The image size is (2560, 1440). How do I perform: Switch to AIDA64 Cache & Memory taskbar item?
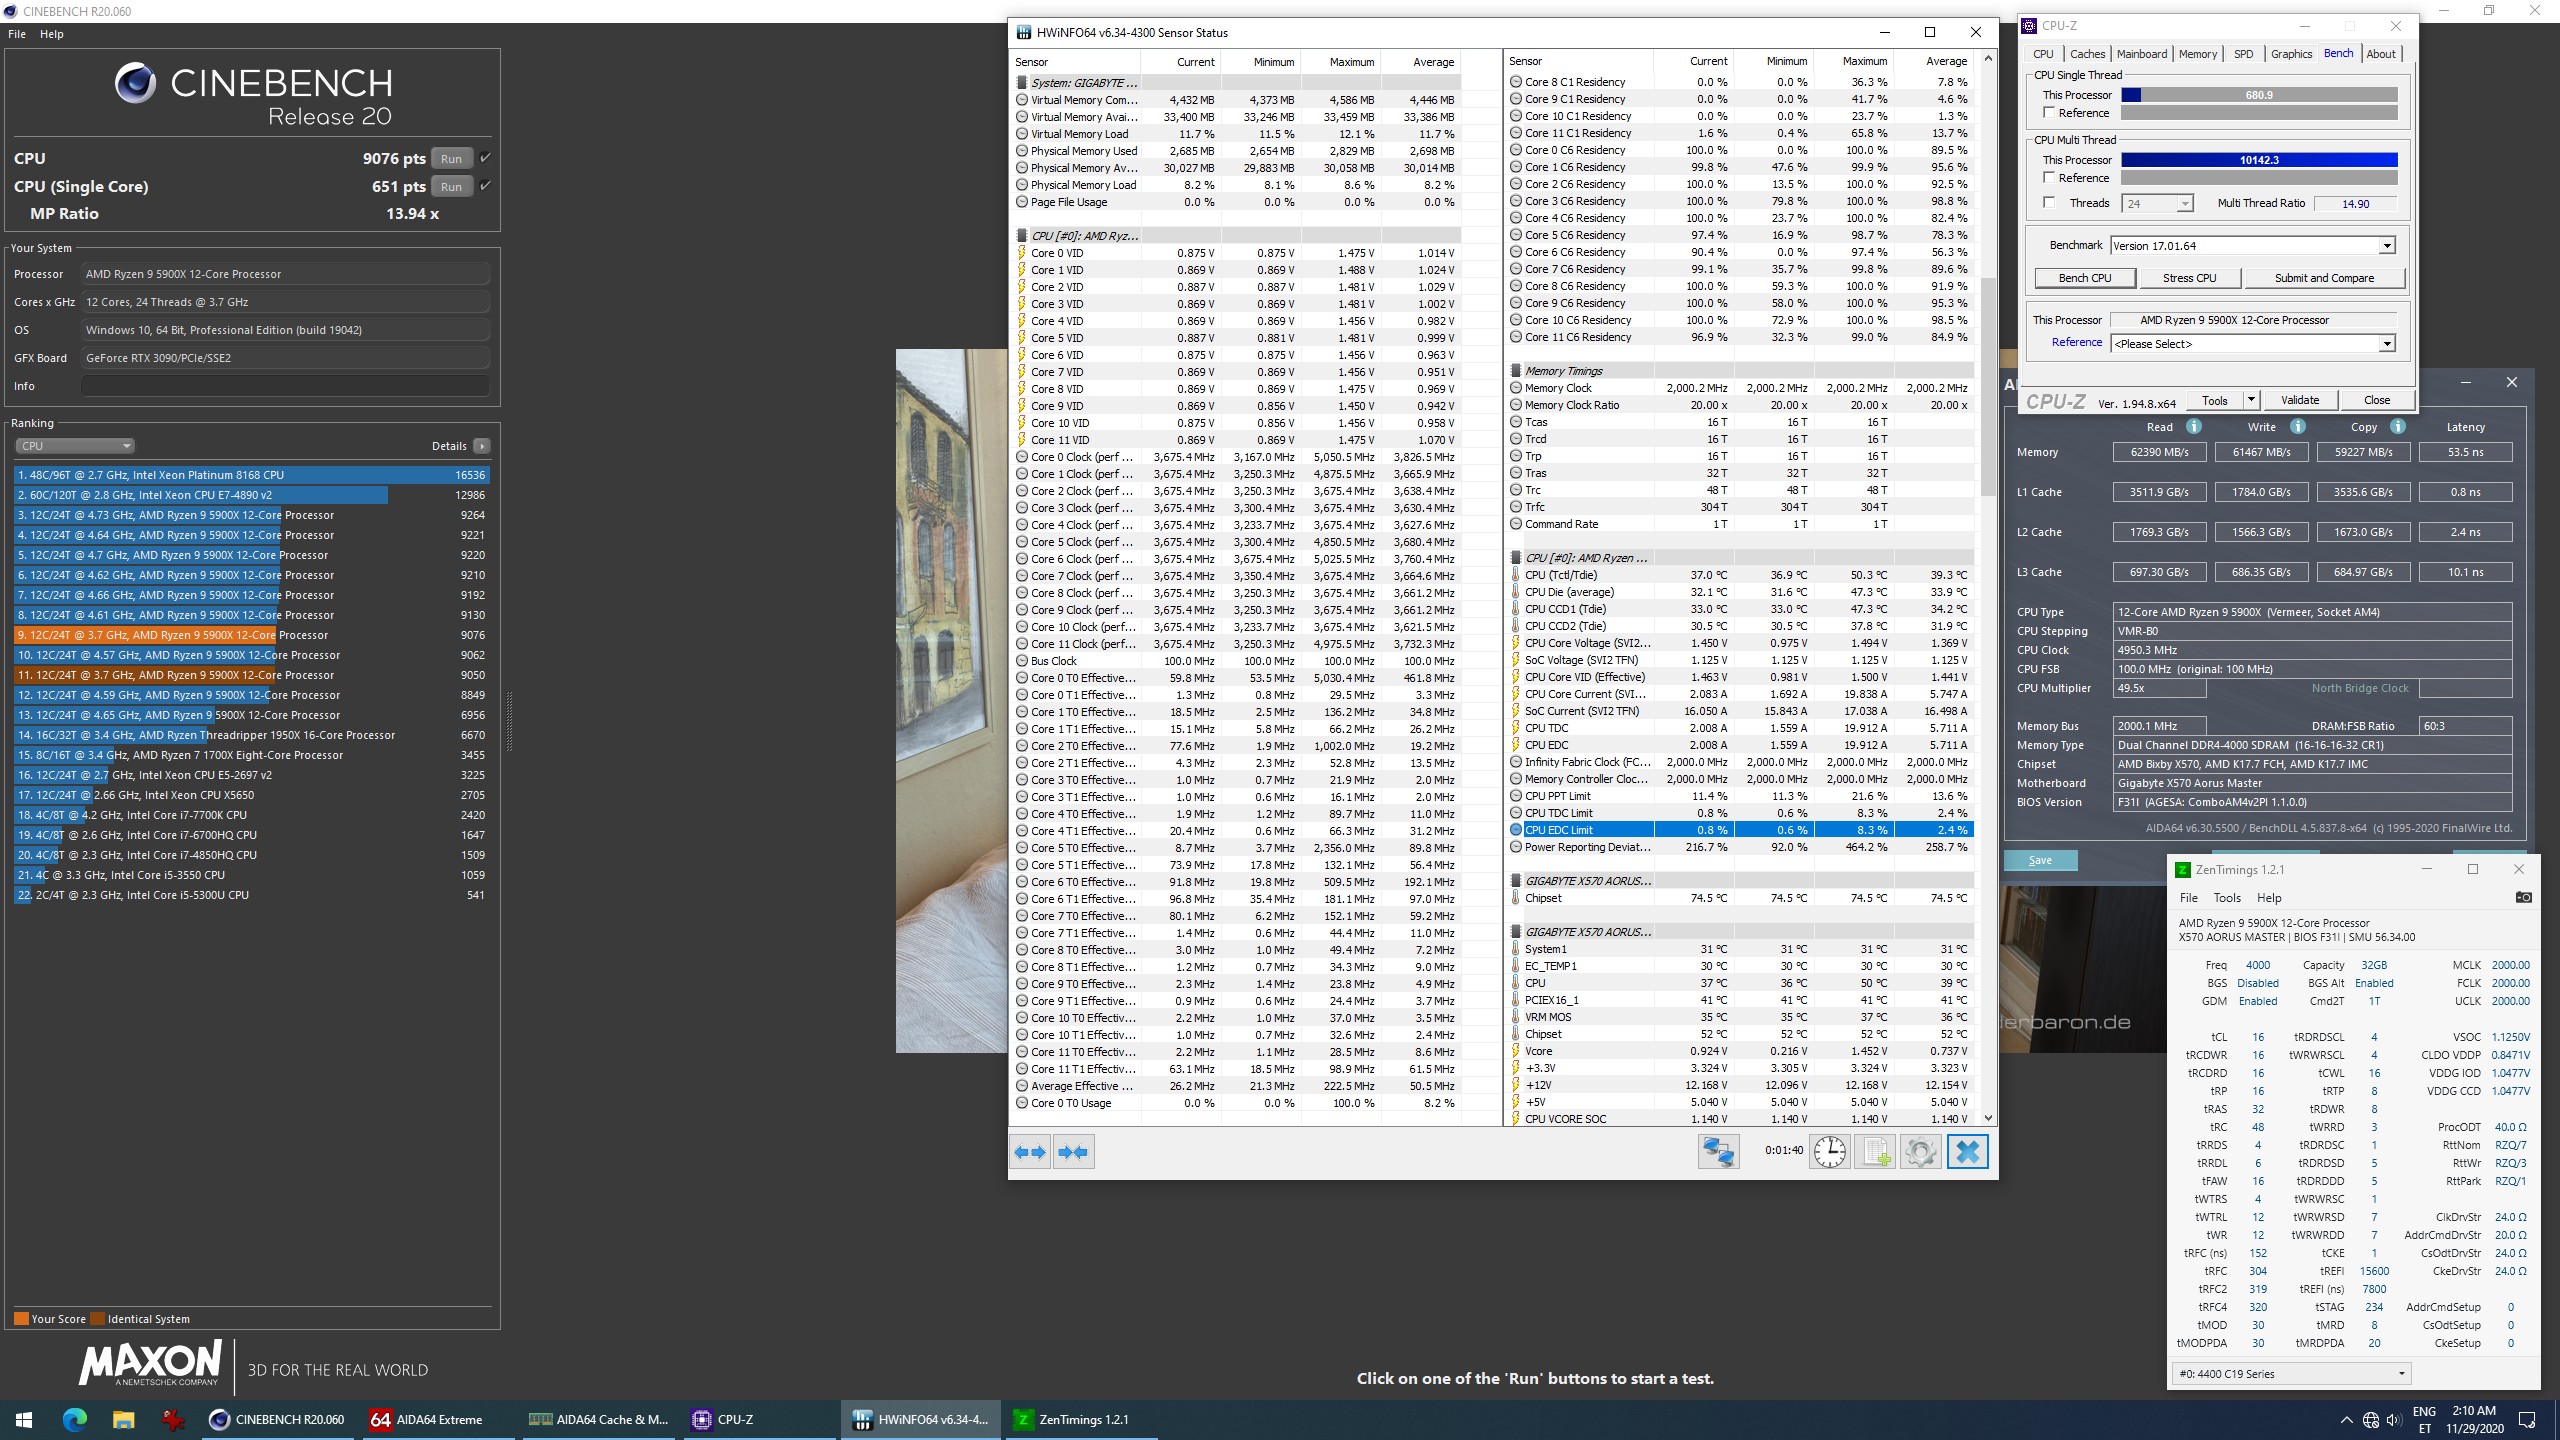pyautogui.click(x=598, y=1419)
